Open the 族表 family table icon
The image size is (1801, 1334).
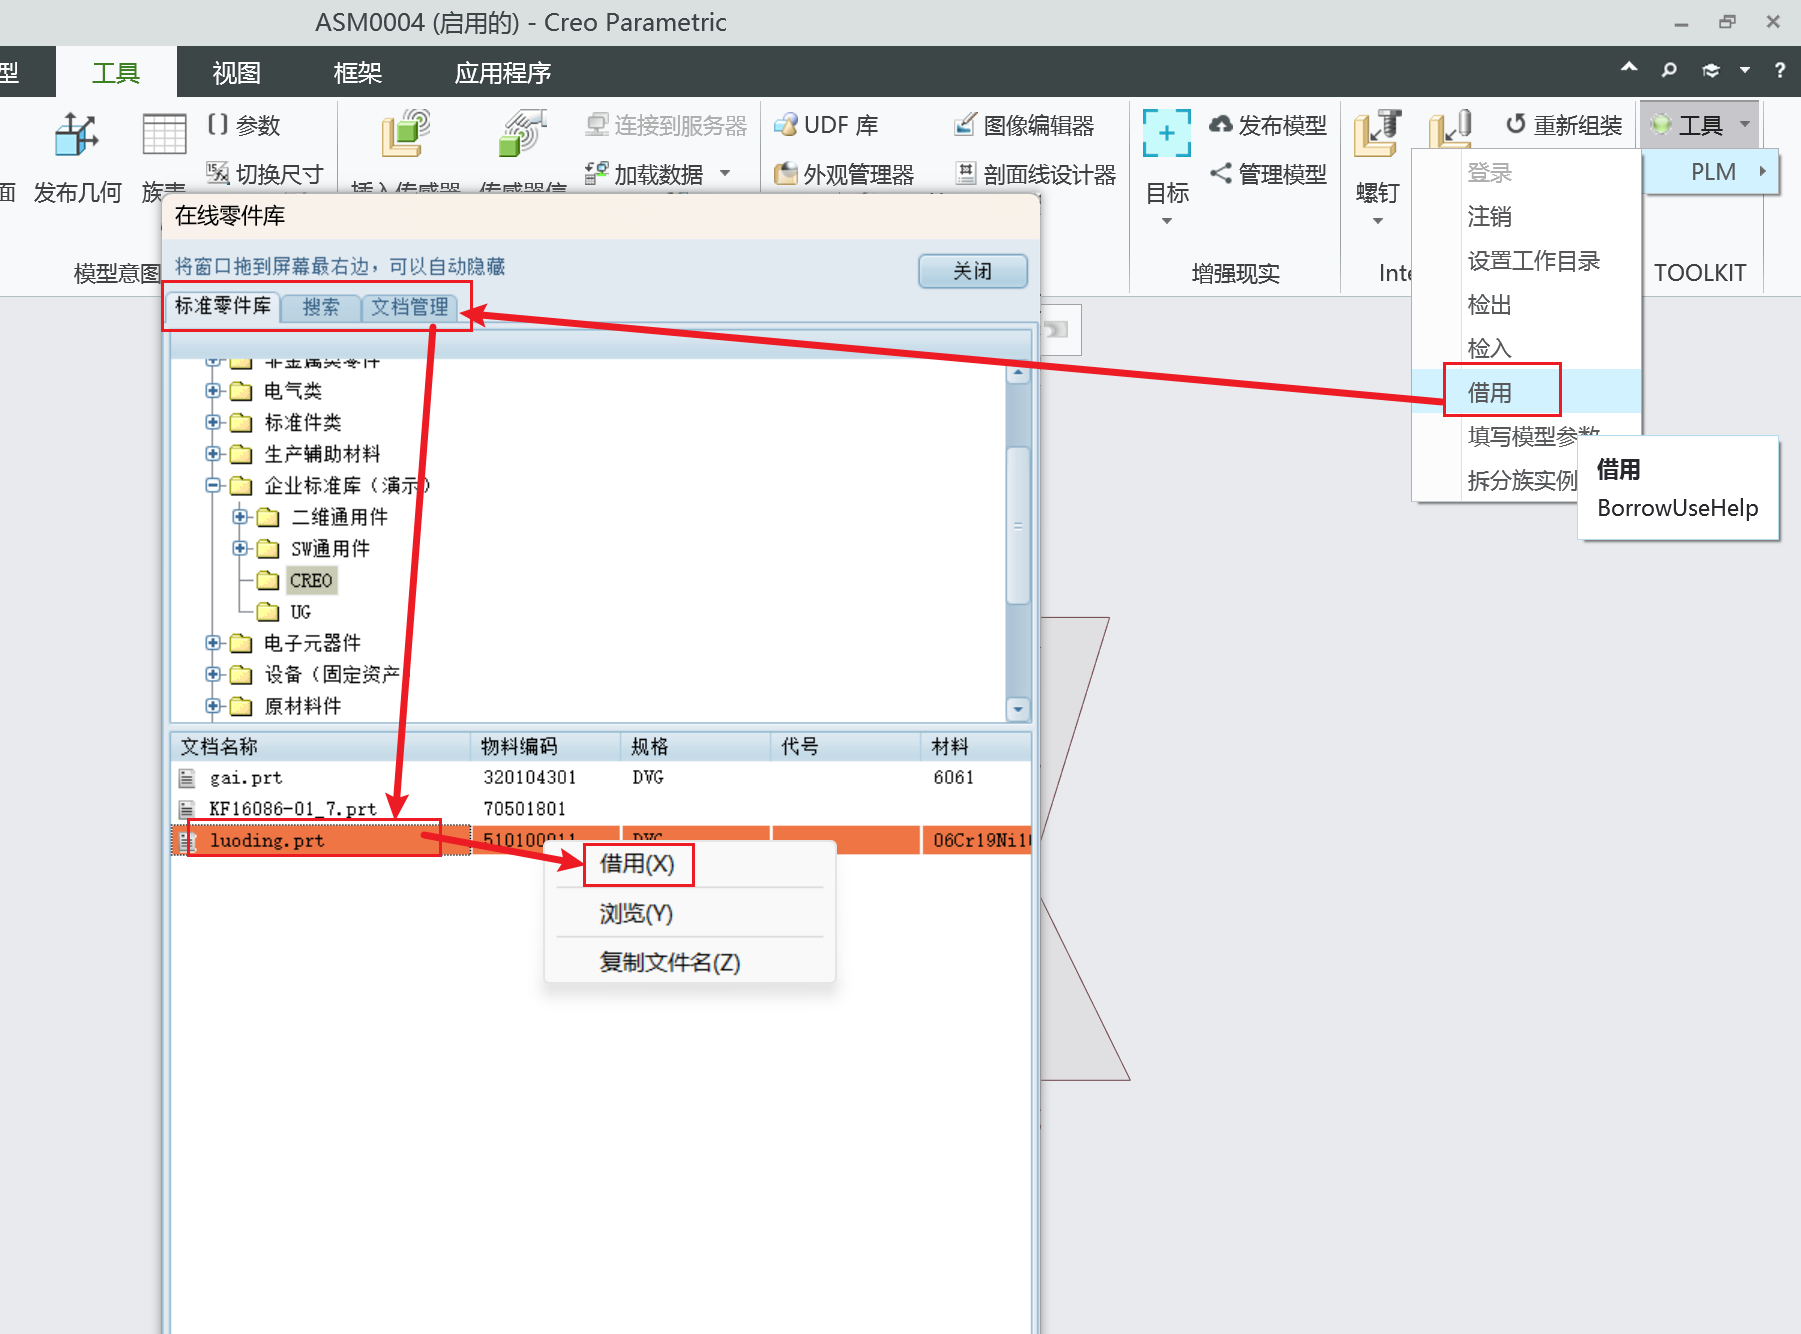point(164,135)
